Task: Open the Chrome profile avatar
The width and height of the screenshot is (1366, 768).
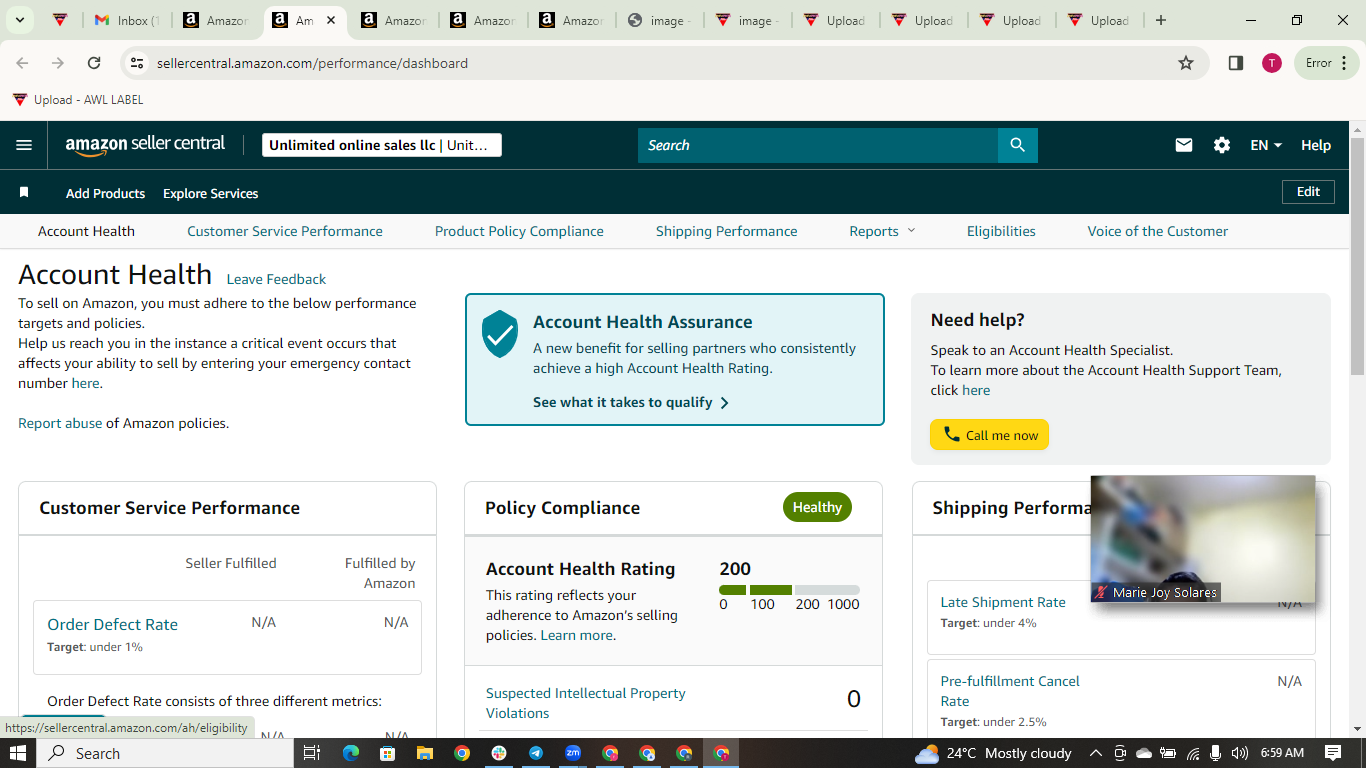Action: pos(1272,63)
